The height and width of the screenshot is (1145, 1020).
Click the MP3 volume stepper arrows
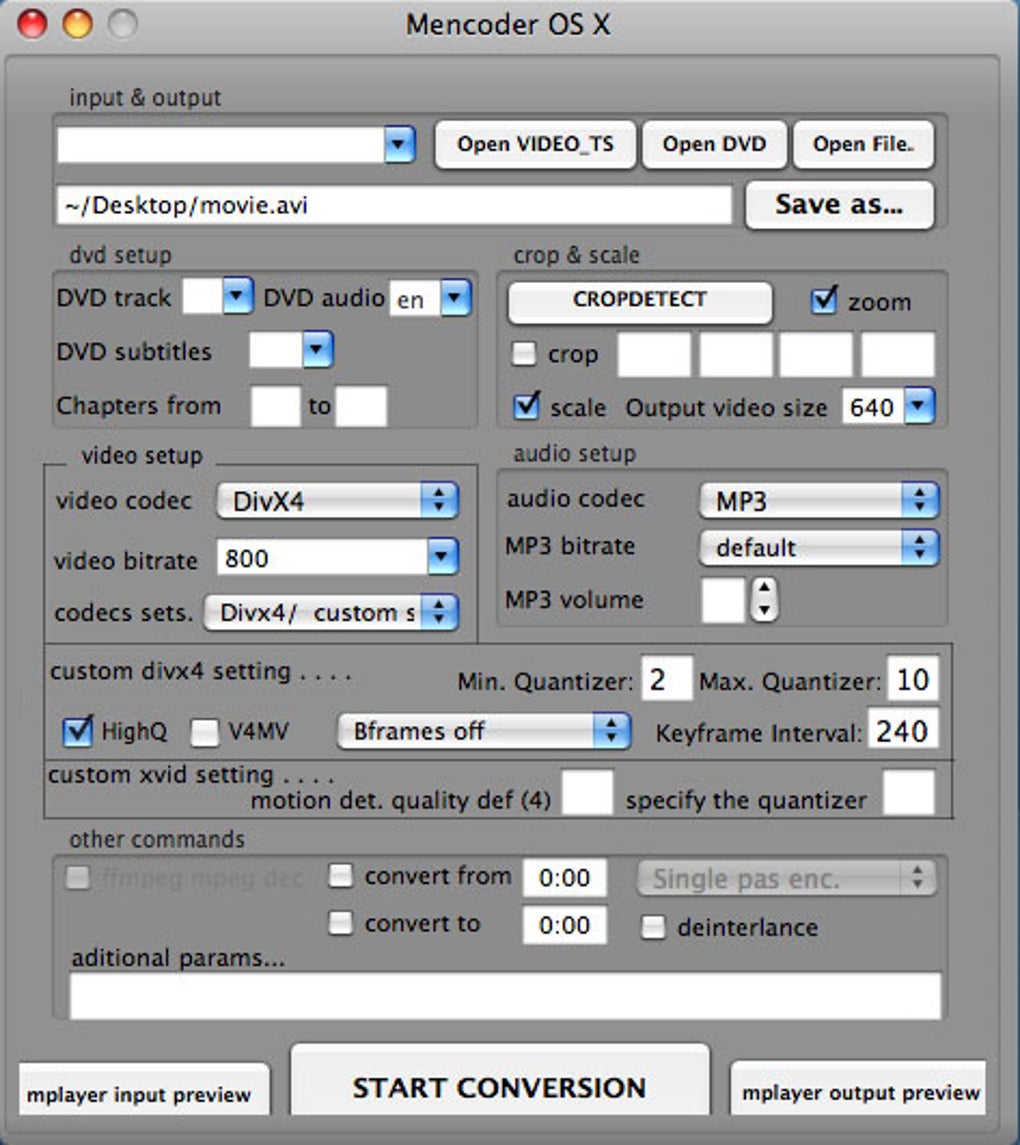click(x=764, y=600)
